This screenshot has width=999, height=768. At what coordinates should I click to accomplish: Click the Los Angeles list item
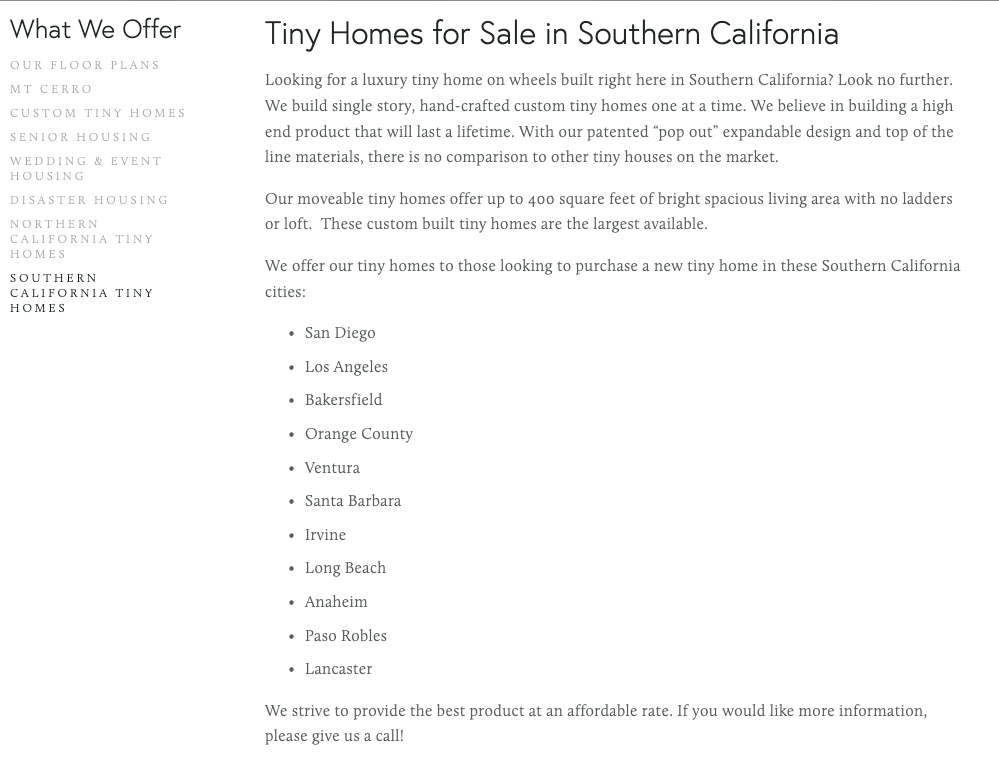[x=346, y=367]
